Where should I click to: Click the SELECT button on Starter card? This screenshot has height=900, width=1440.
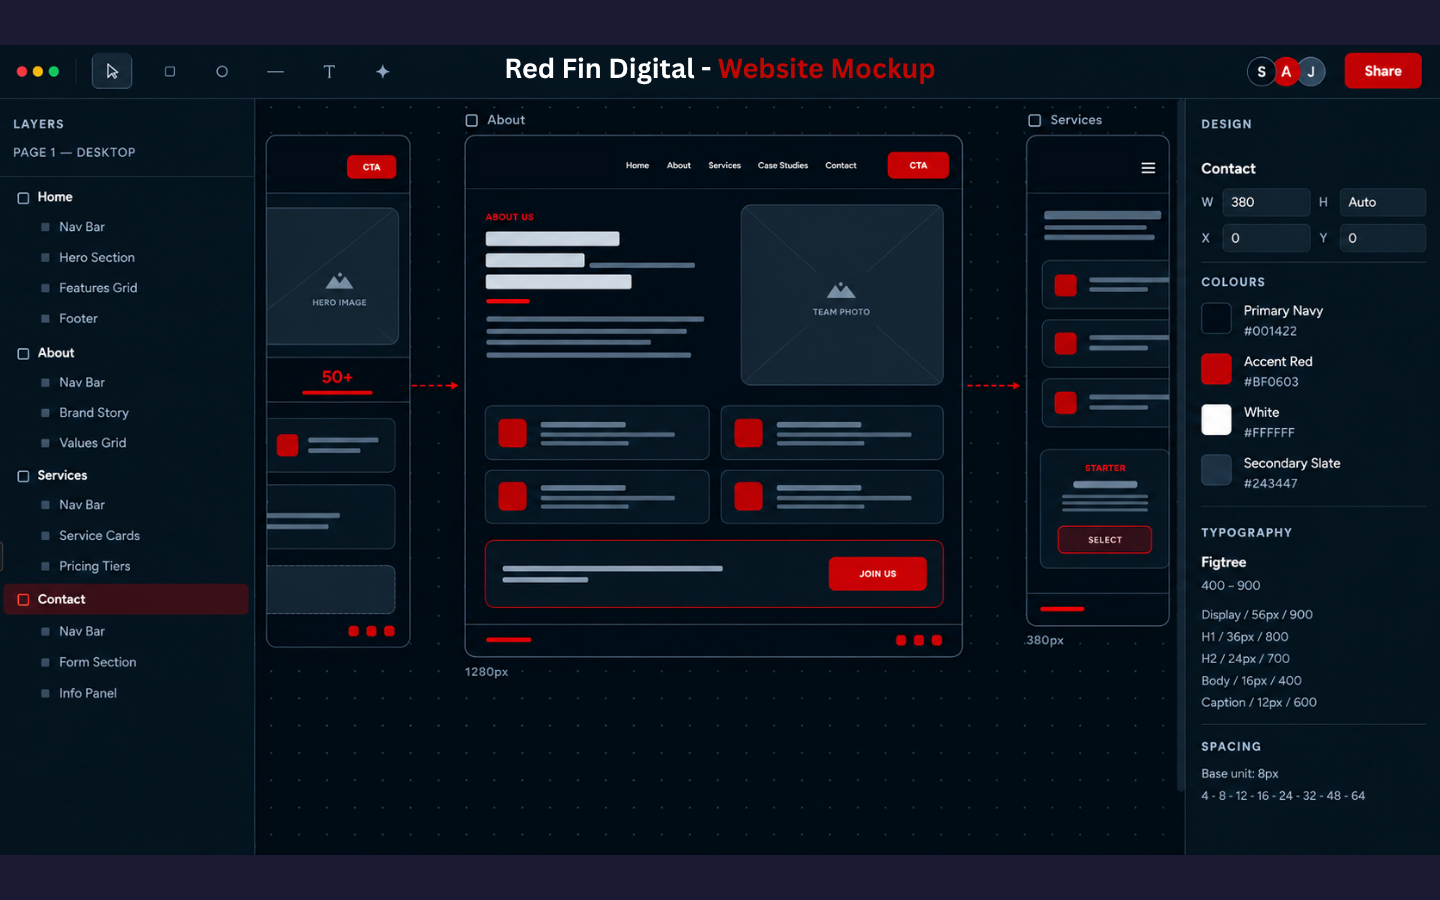pos(1105,540)
